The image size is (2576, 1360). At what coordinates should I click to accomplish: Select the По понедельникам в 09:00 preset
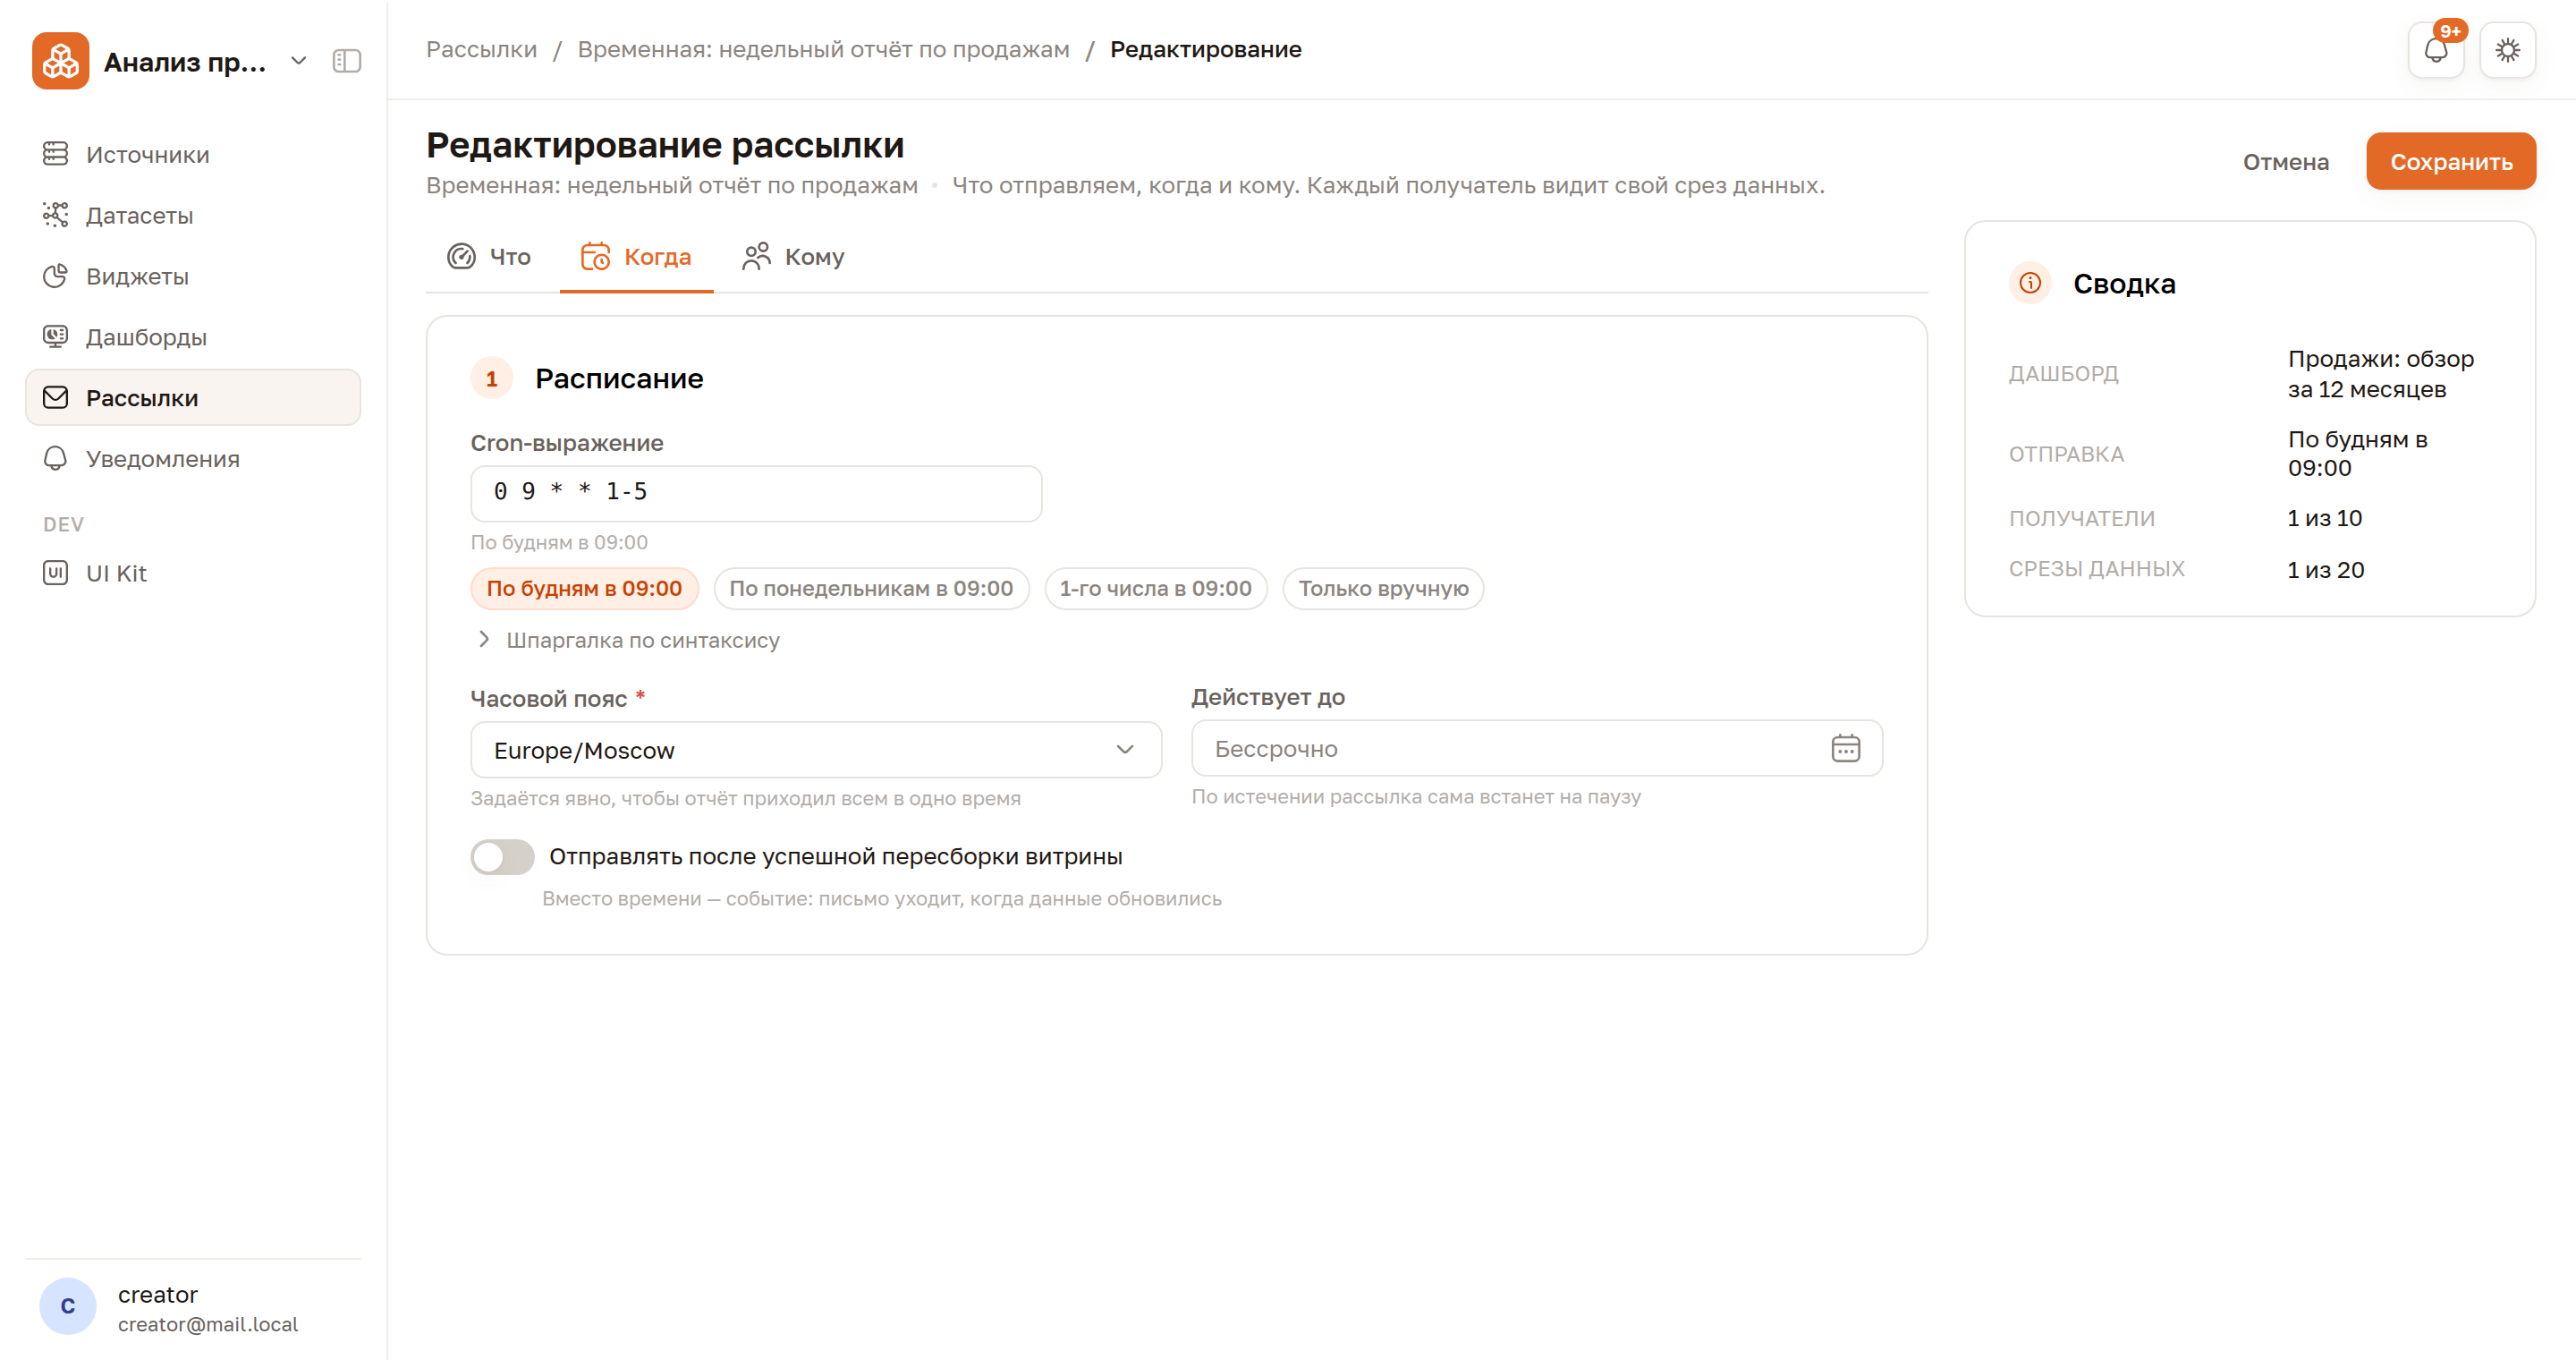[871, 589]
